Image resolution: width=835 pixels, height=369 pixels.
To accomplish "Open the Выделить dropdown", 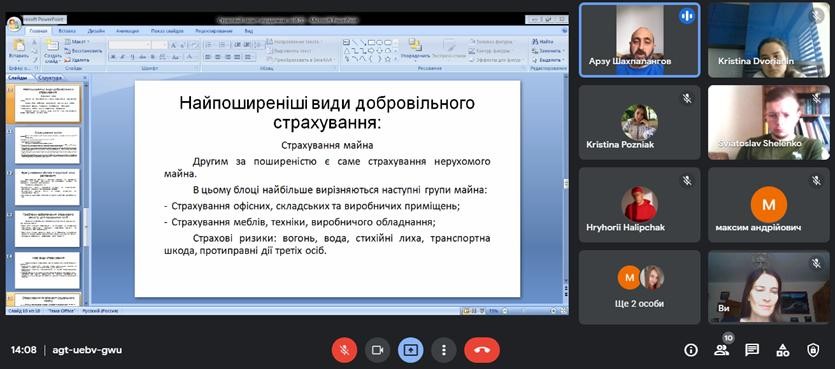I will tap(548, 60).
